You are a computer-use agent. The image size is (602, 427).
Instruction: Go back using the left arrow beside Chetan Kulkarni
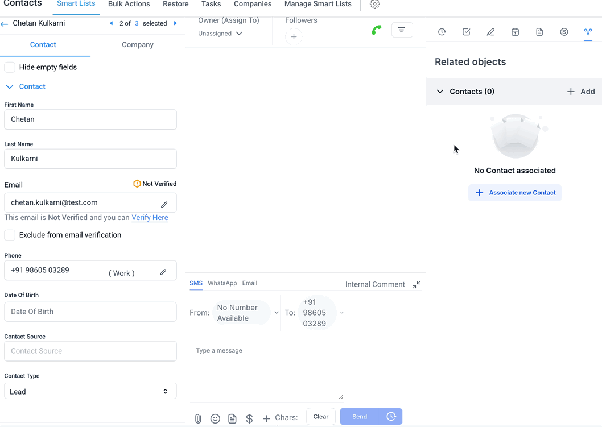pos(5,24)
